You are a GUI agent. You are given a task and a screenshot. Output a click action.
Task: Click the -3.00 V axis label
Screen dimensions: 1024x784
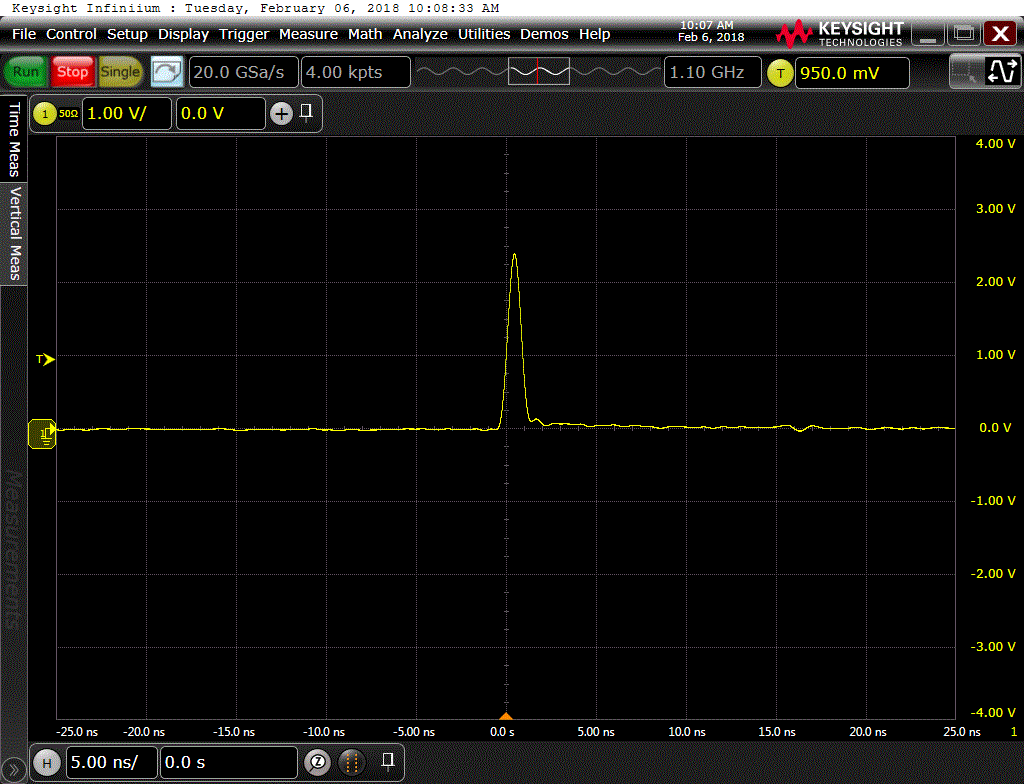(993, 647)
